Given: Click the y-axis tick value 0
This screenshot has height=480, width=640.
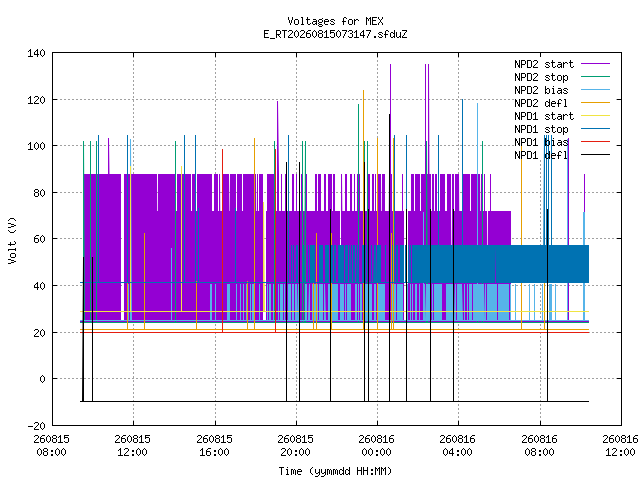Looking at the screenshot, I should pos(42,379).
